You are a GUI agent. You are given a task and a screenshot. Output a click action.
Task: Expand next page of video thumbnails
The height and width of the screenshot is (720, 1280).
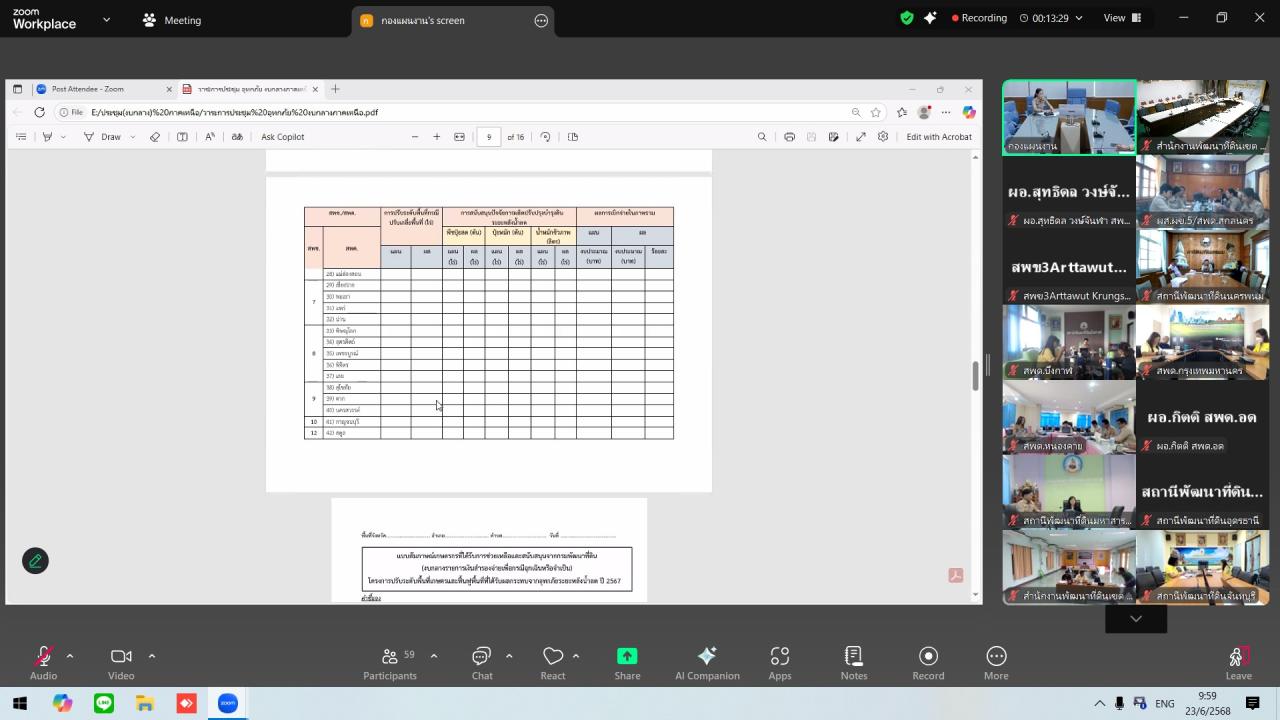point(1135,619)
